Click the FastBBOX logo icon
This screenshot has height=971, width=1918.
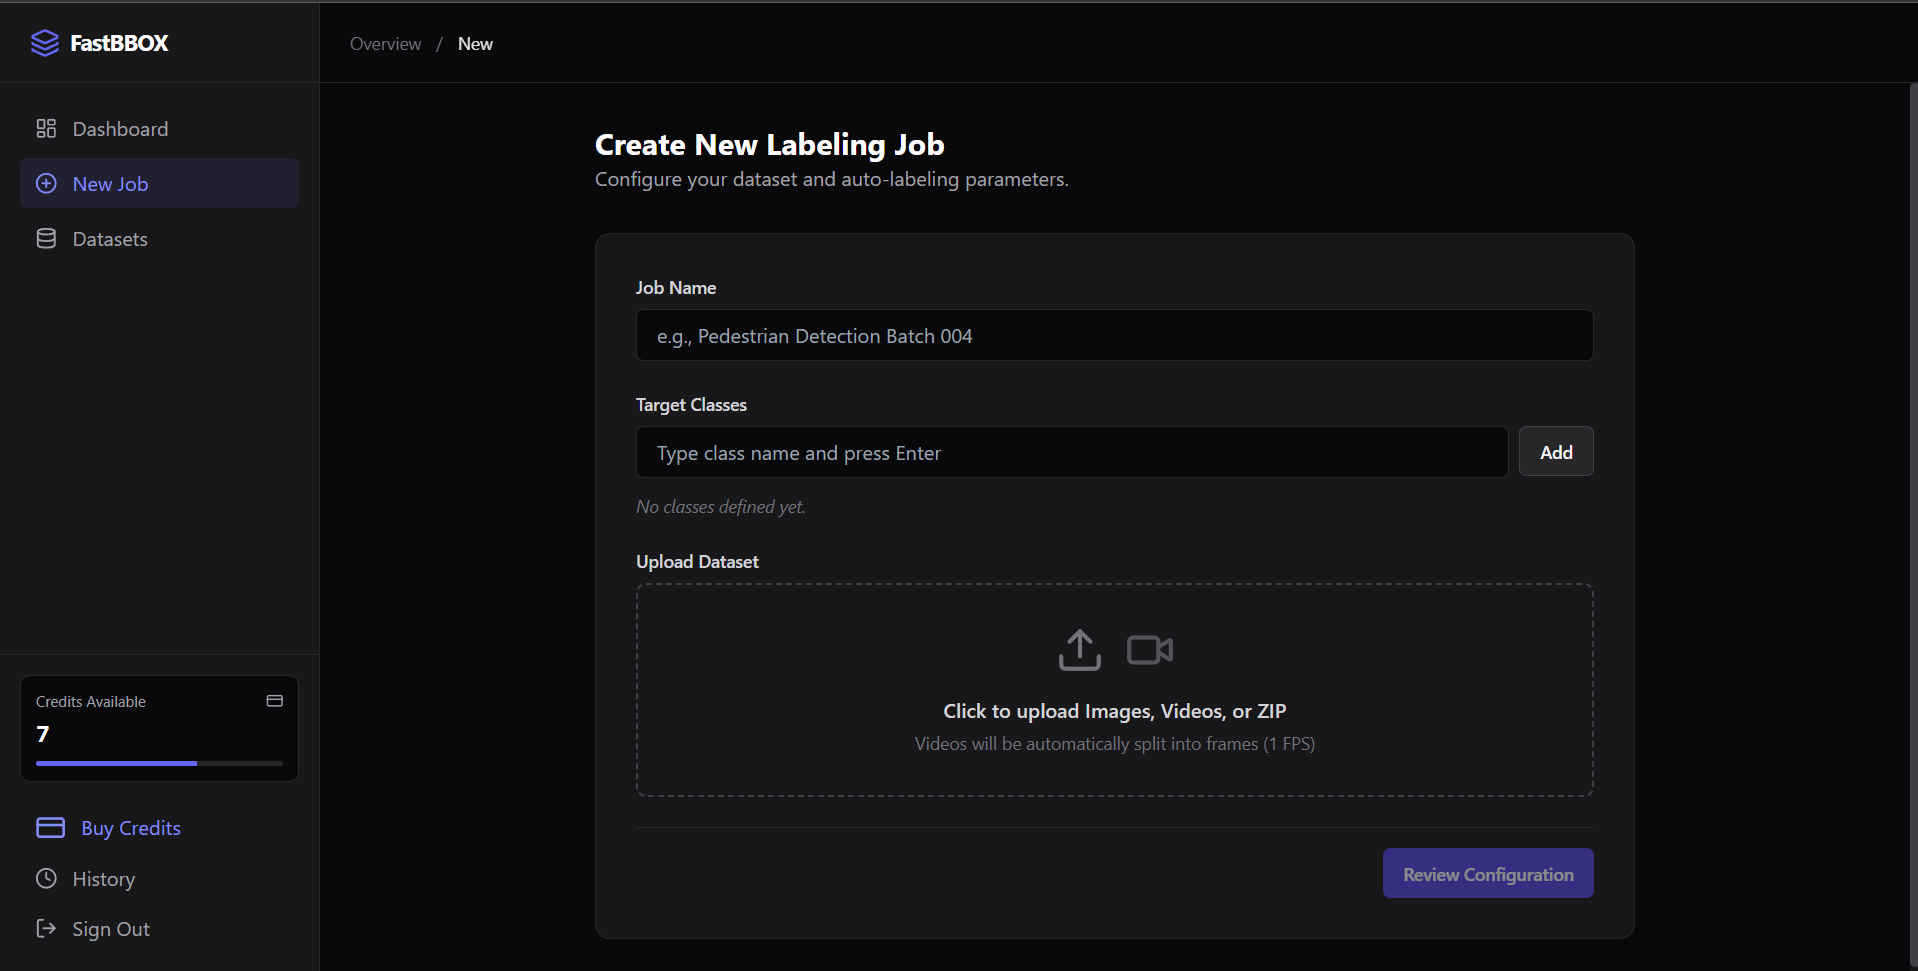click(45, 43)
